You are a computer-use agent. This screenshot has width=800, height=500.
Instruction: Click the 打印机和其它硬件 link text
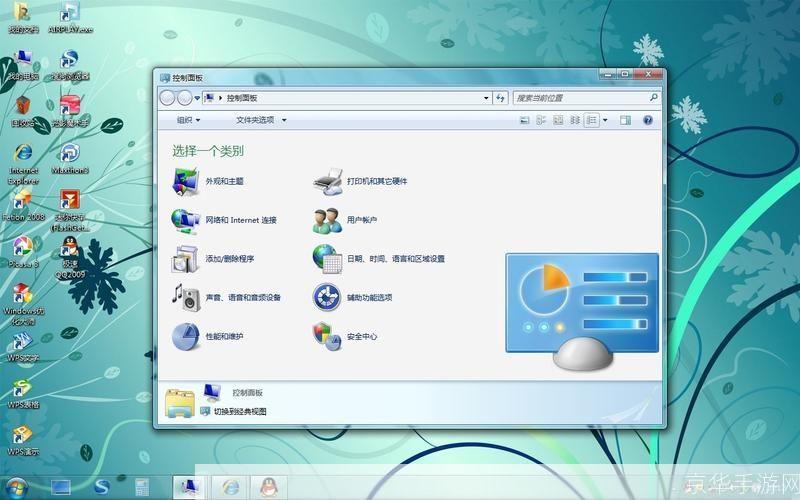pos(377,182)
